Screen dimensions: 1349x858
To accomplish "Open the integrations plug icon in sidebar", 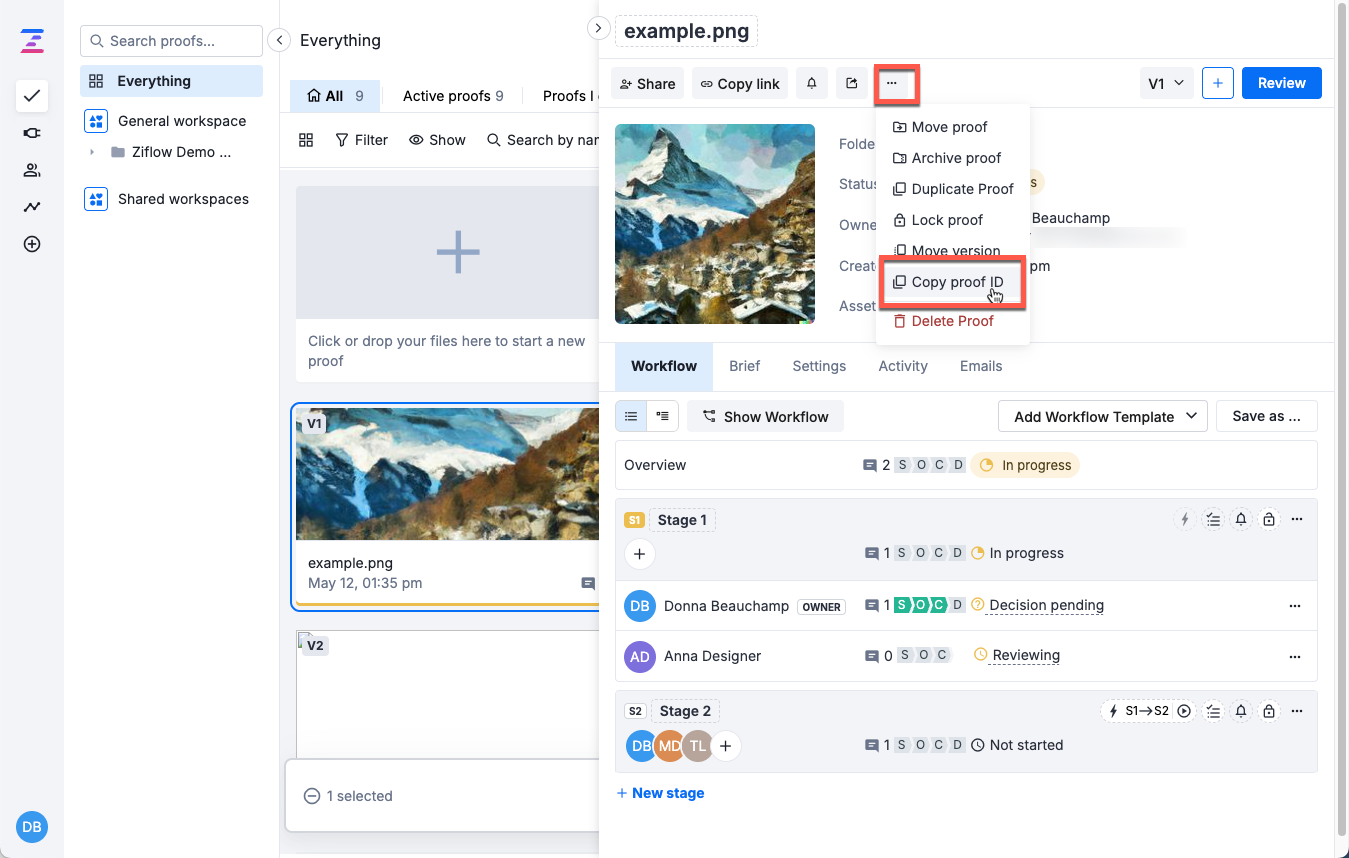I will pos(32,133).
